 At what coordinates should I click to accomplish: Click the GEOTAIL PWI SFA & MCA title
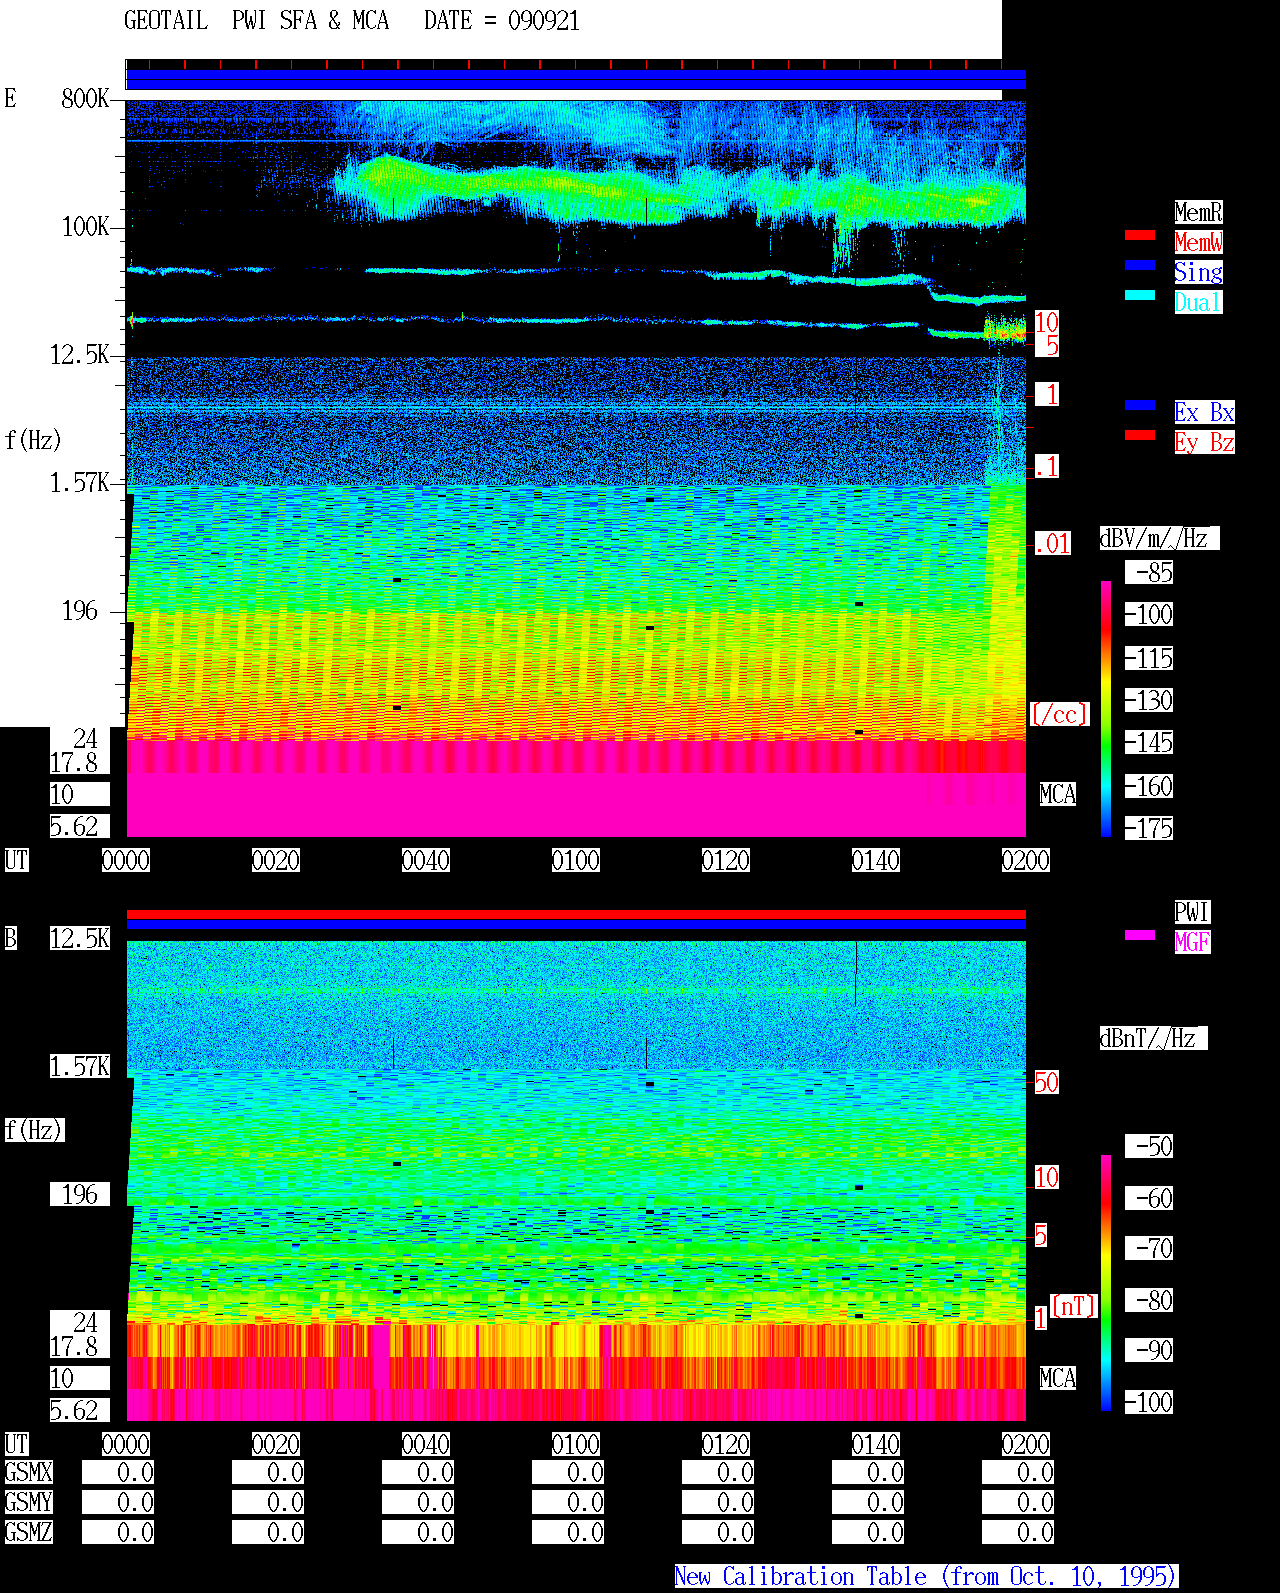pos(256,20)
